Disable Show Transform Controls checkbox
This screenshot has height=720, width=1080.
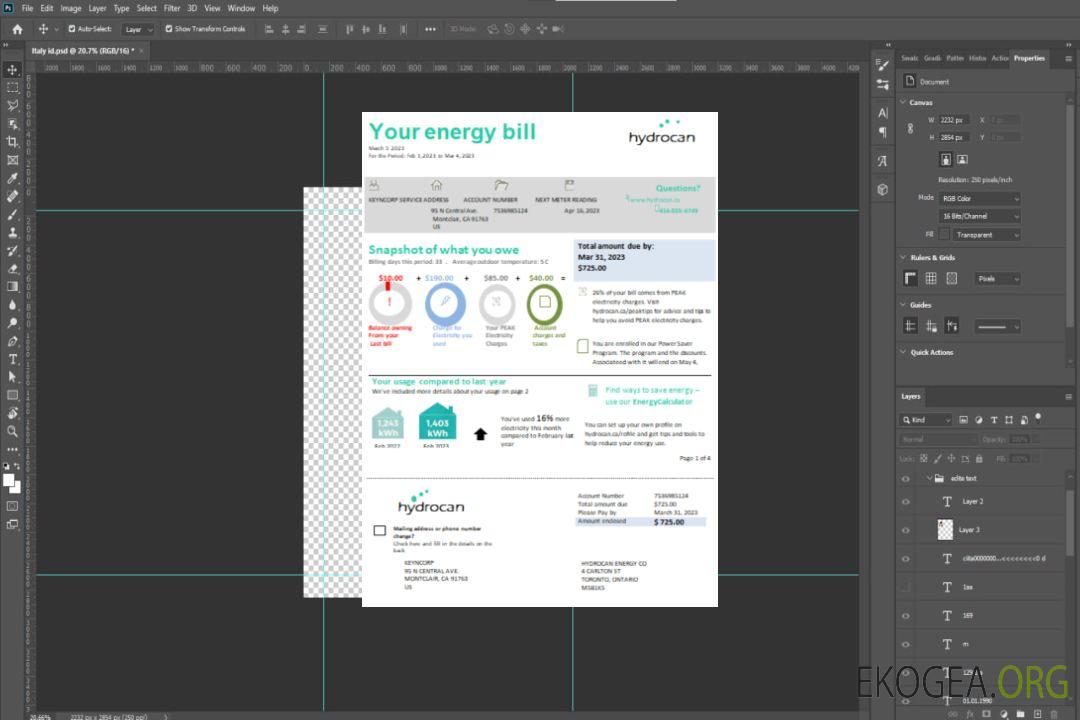click(169, 29)
